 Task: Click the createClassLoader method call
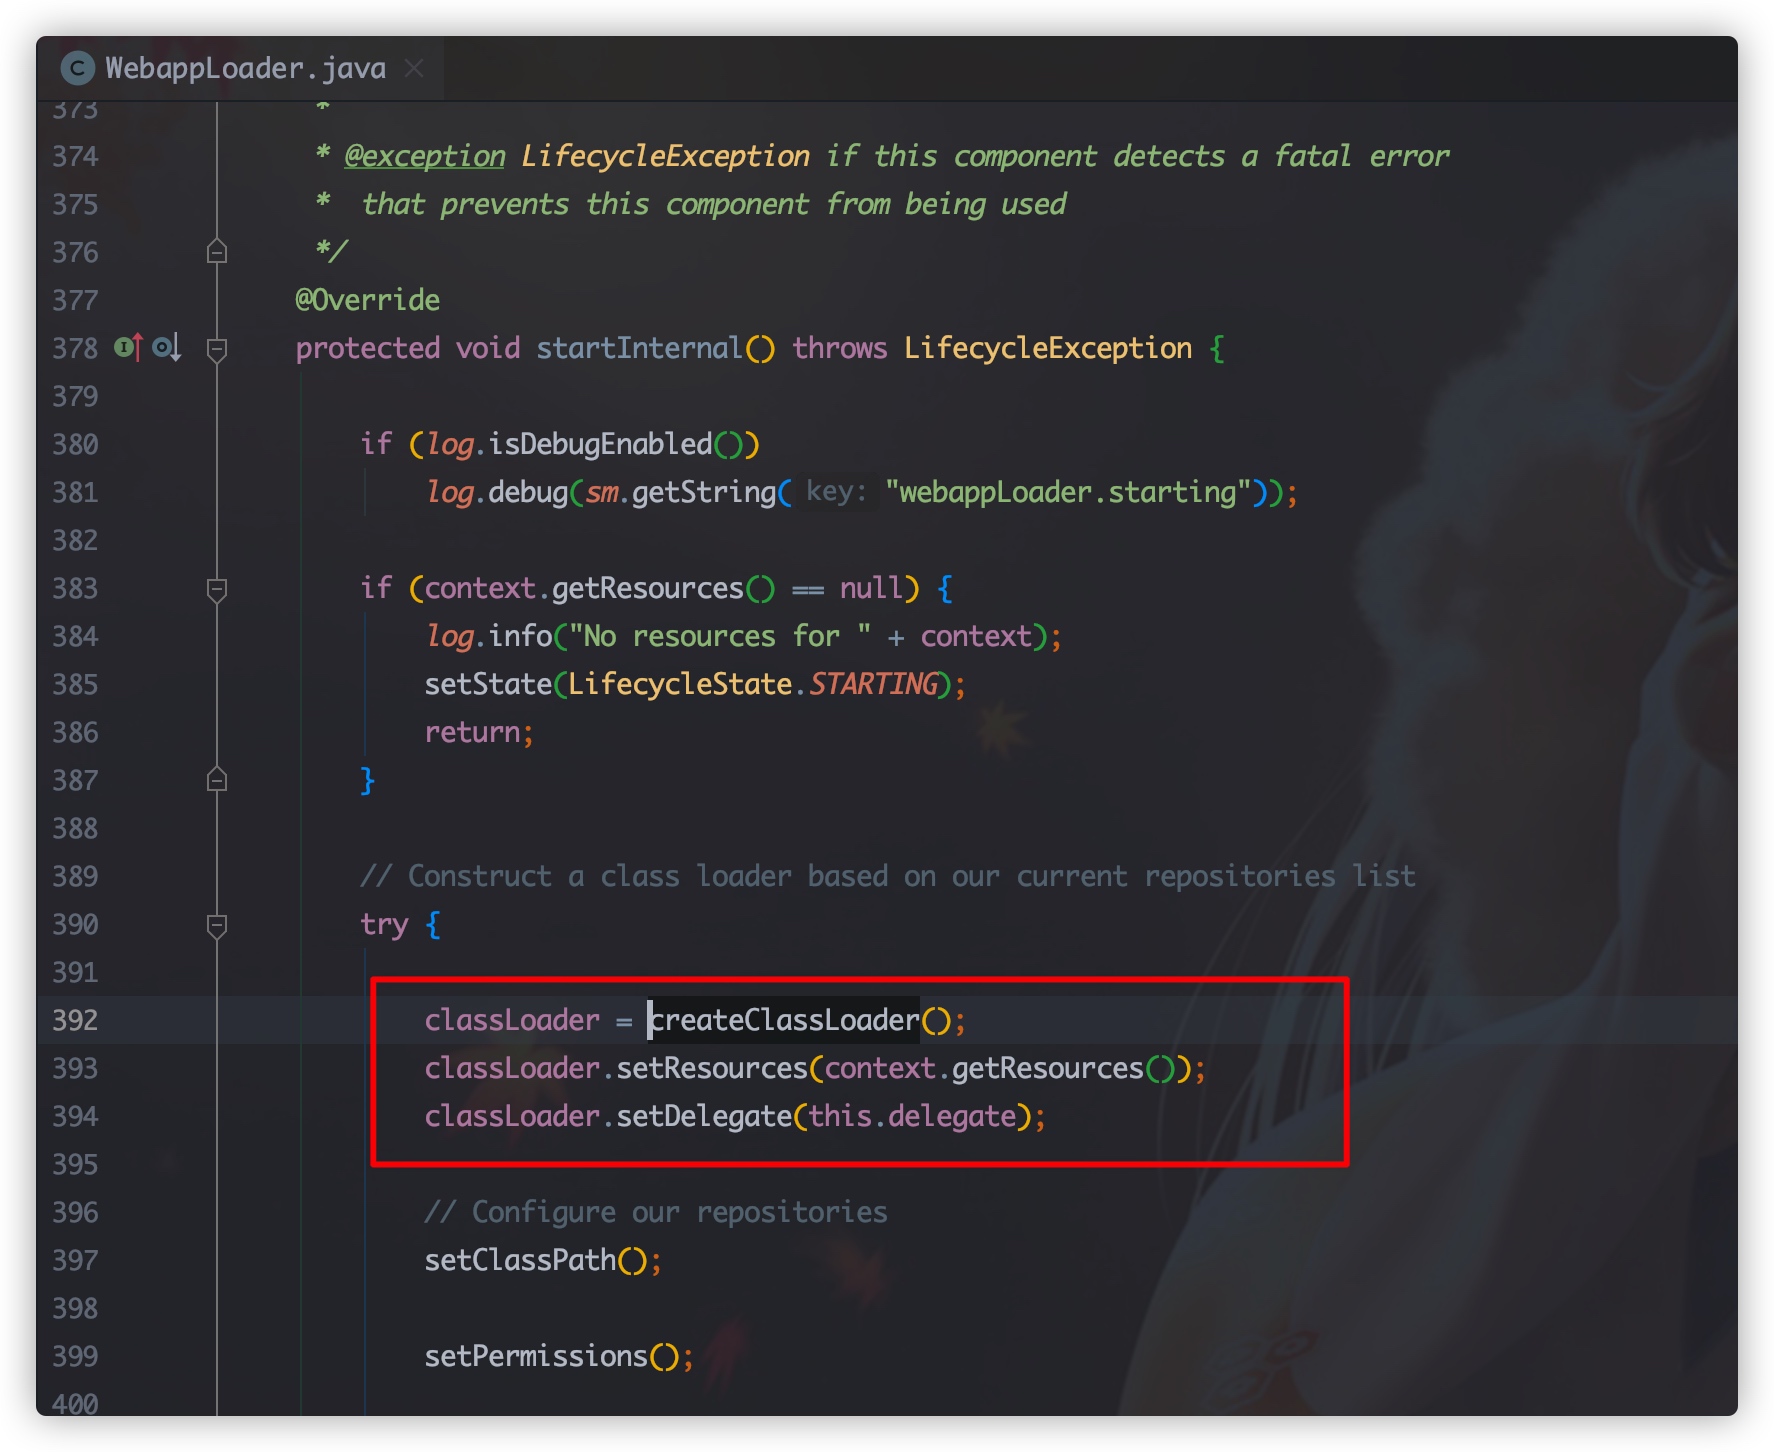click(x=784, y=1020)
